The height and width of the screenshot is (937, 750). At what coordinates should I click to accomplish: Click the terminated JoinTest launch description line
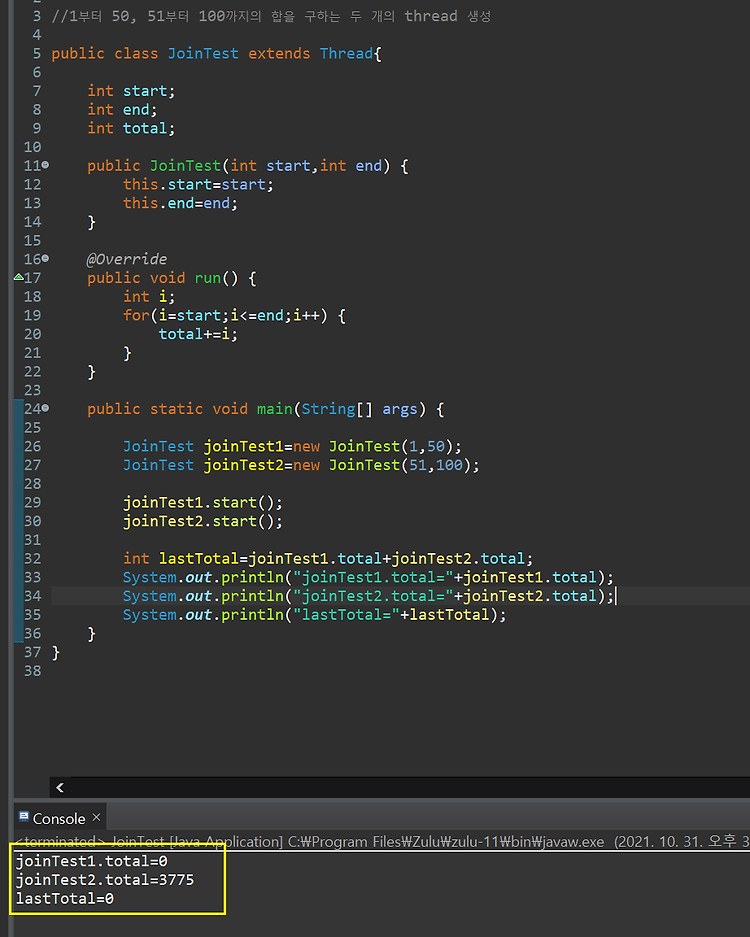click(x=382, y=841)
